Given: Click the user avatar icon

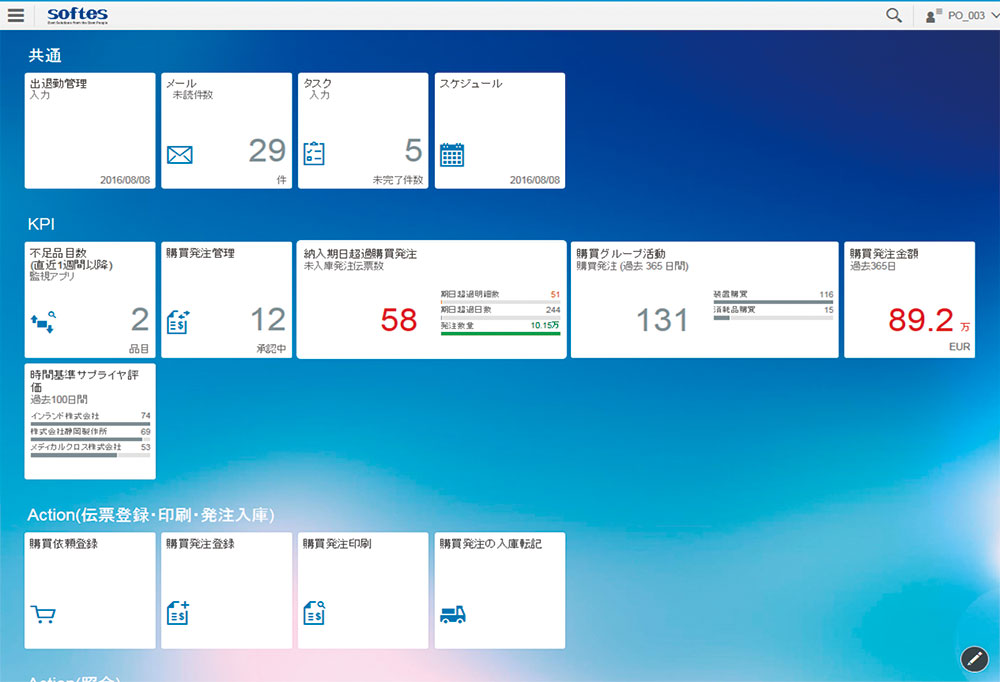Looking at the screenshot, I should click(x=934, y=15).
